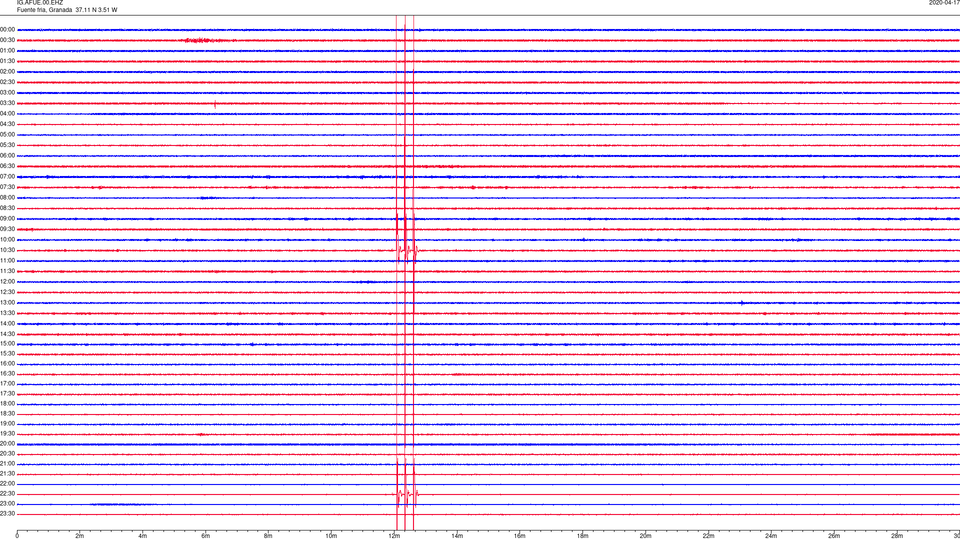Click the 21:00 trace label
Image resolution: width=960 pixels, height=540 pixels.
[8, 463]
